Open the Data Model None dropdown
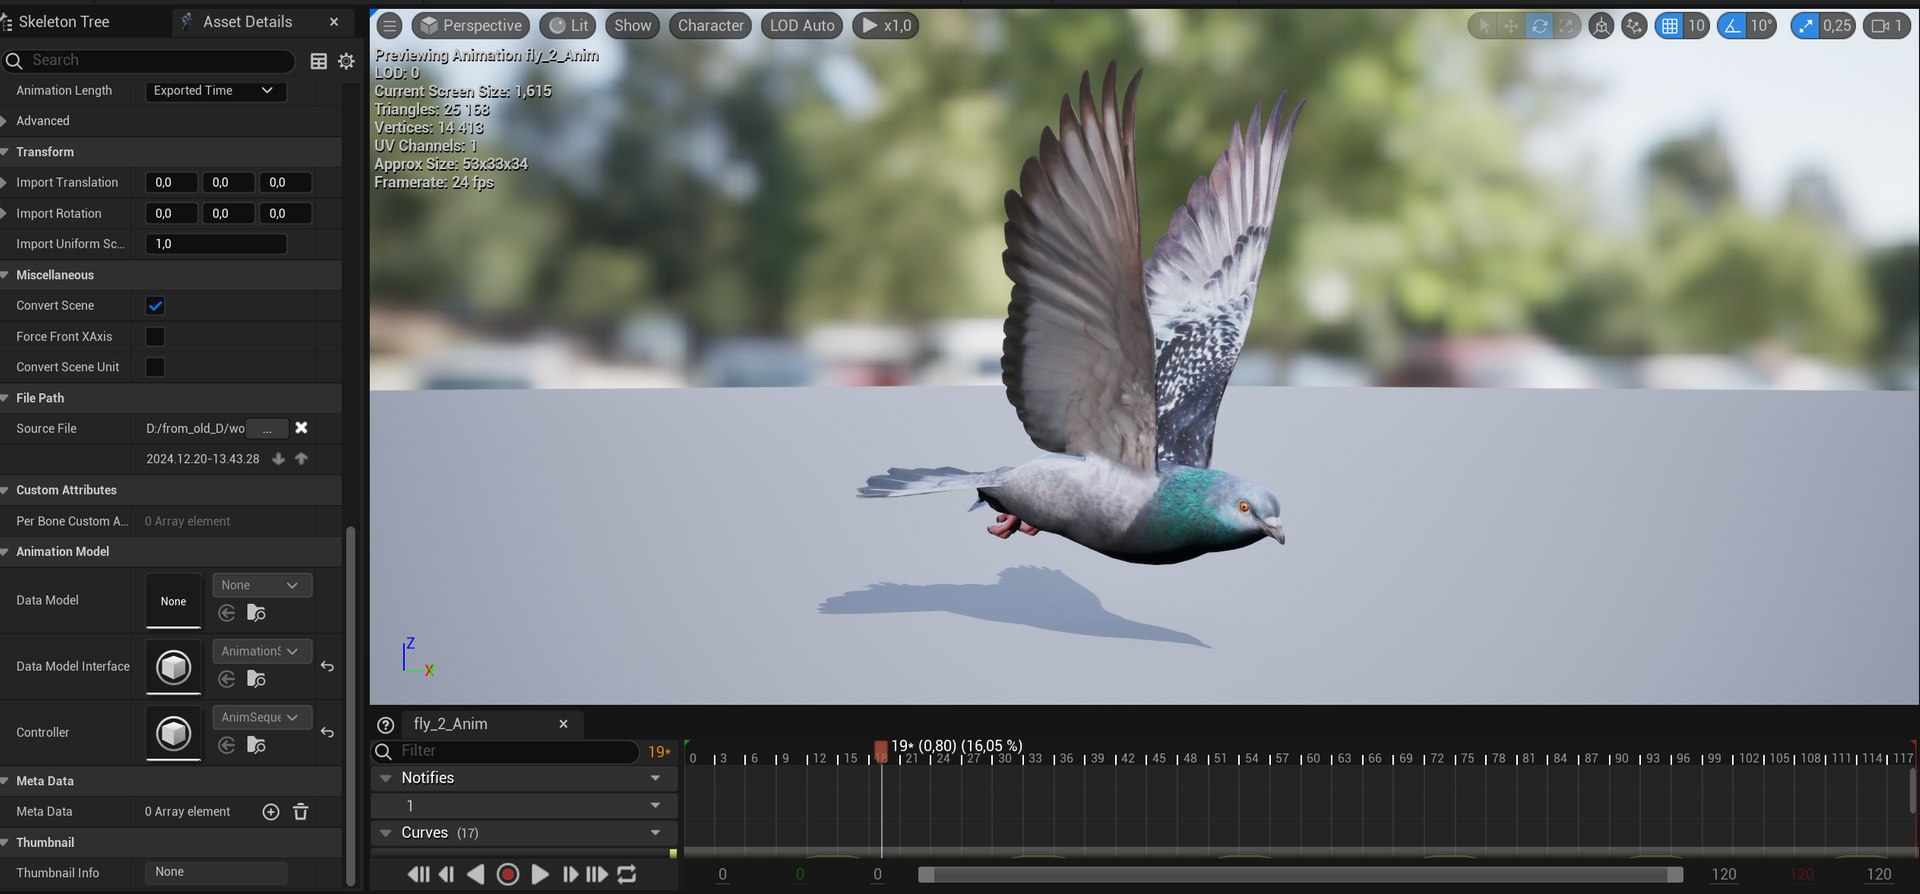The image size is (1920, 894). click(x=262, y=585)
